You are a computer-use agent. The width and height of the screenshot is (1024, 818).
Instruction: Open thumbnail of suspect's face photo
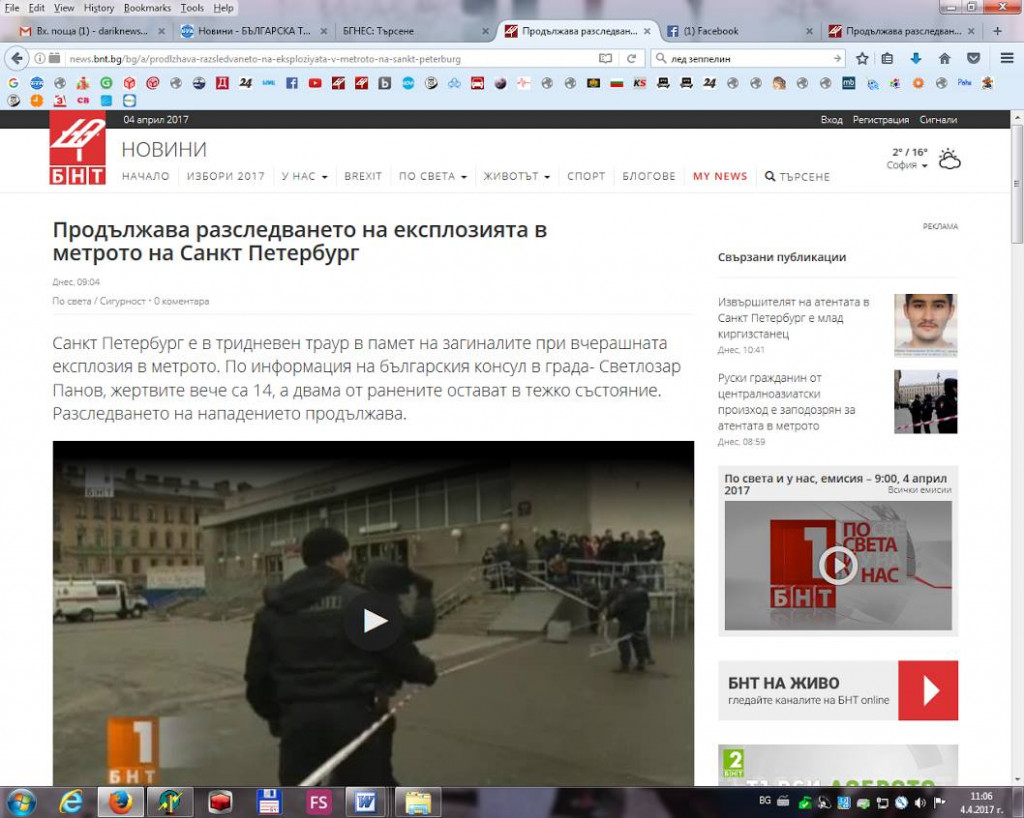click(925, 325)
